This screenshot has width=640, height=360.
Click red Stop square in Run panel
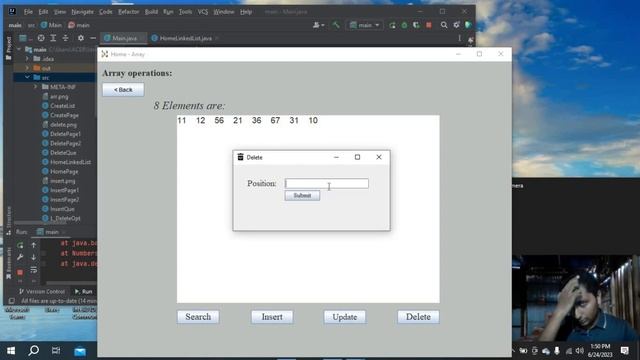pyautogui.click(x=20, y=272)
